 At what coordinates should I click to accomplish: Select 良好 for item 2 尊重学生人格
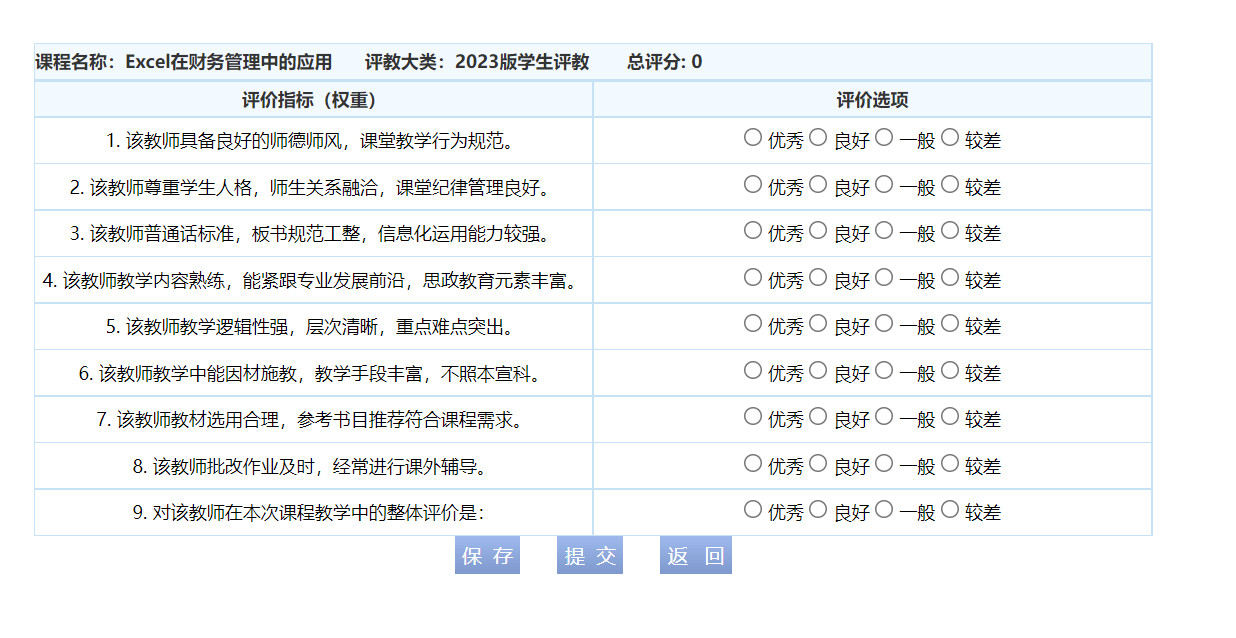818,184
